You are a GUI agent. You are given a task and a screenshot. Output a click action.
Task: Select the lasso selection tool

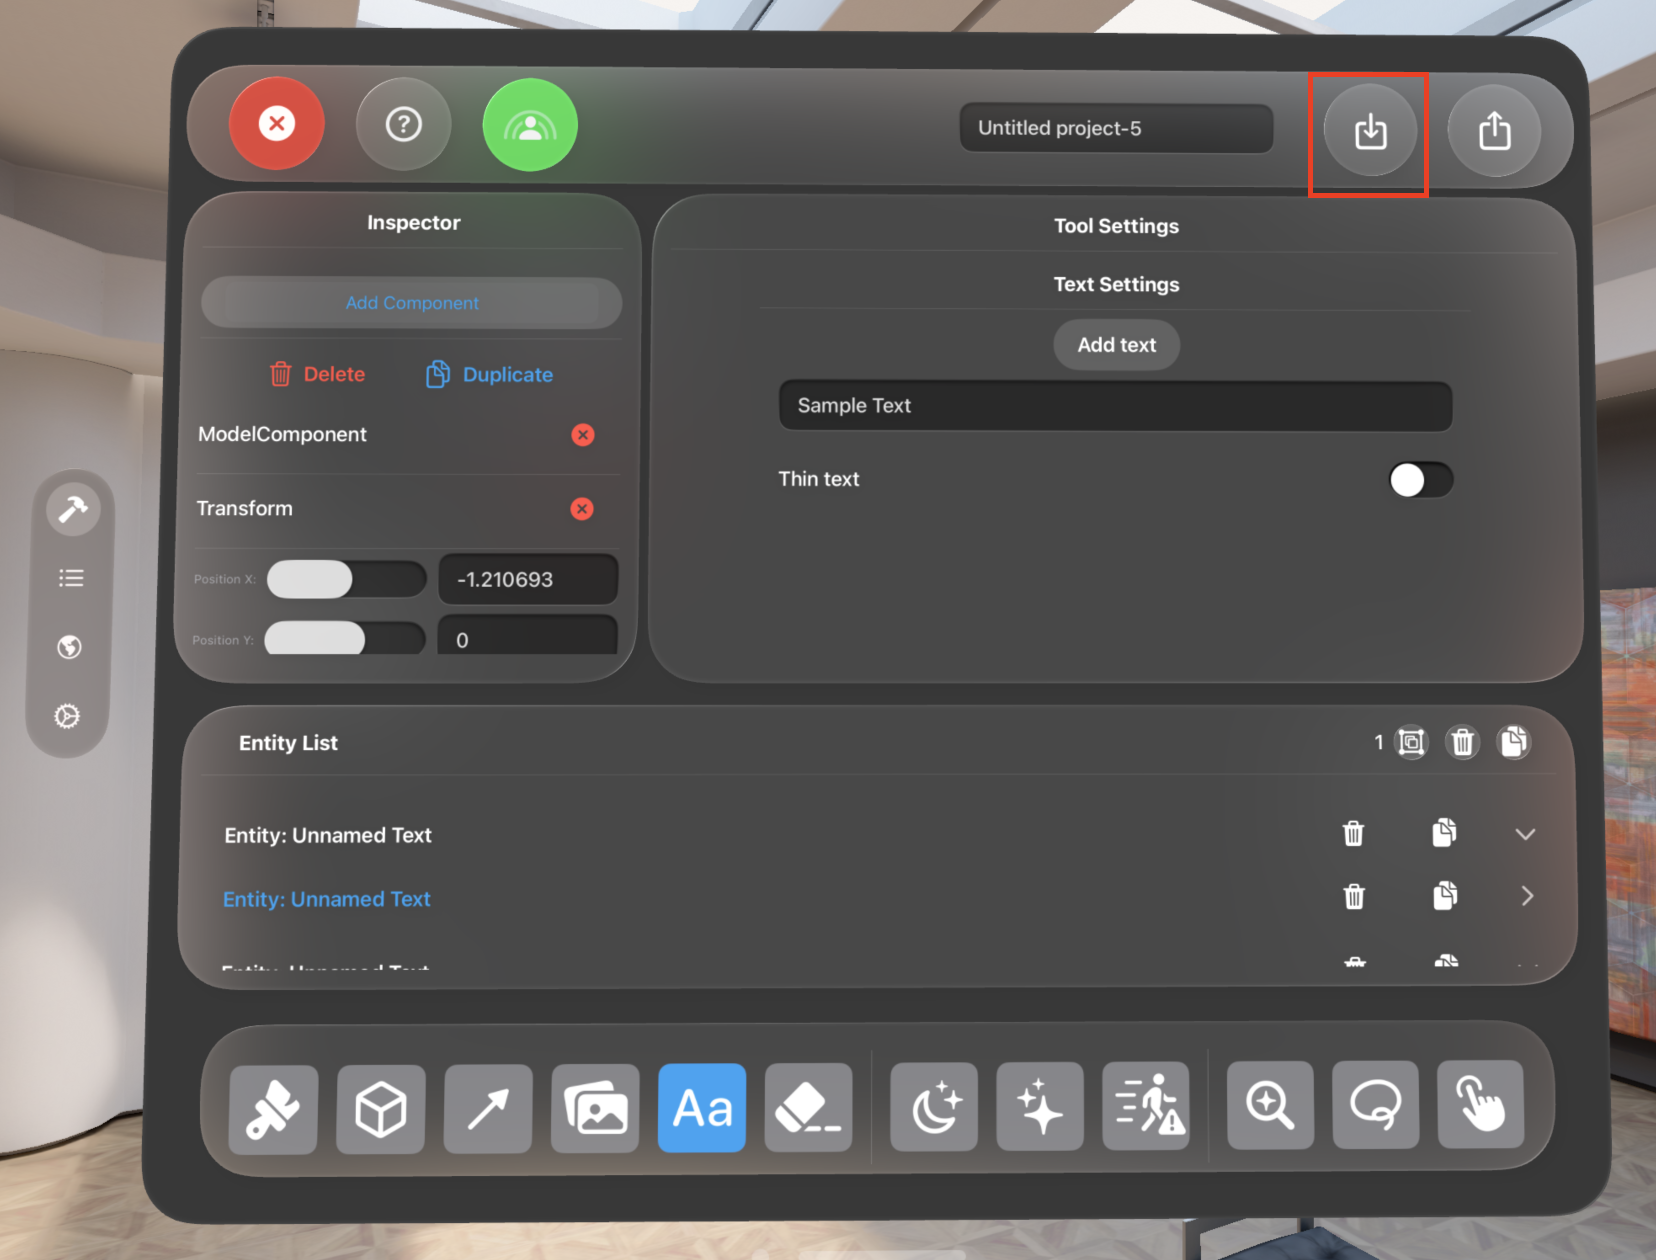tap(1375, 1106)
